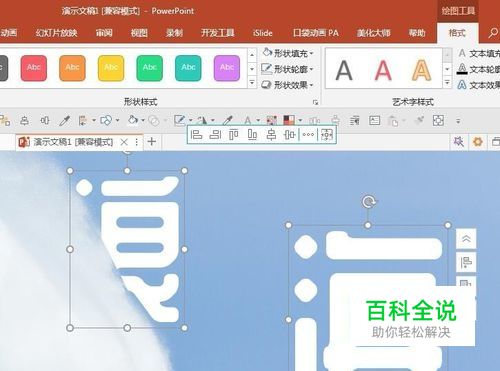
Task: Open the iSlide ribbon tab
Action: 263,33
